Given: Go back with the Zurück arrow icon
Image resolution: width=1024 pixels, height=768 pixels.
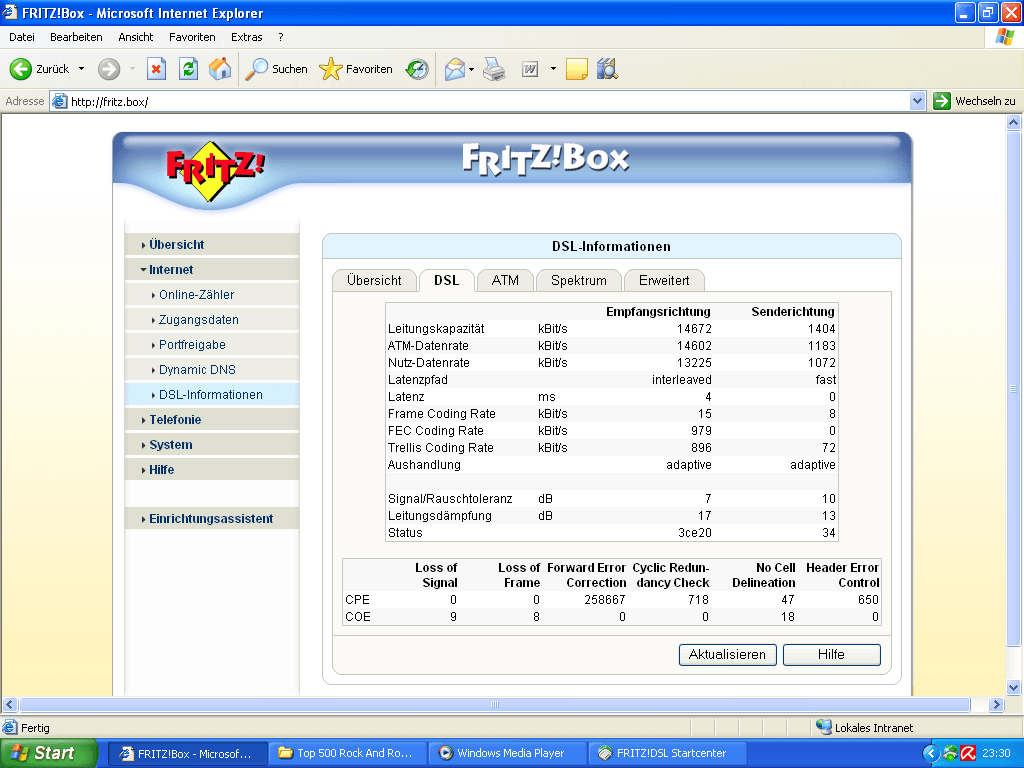Looking at the screenshot, I should coord(20,69).
